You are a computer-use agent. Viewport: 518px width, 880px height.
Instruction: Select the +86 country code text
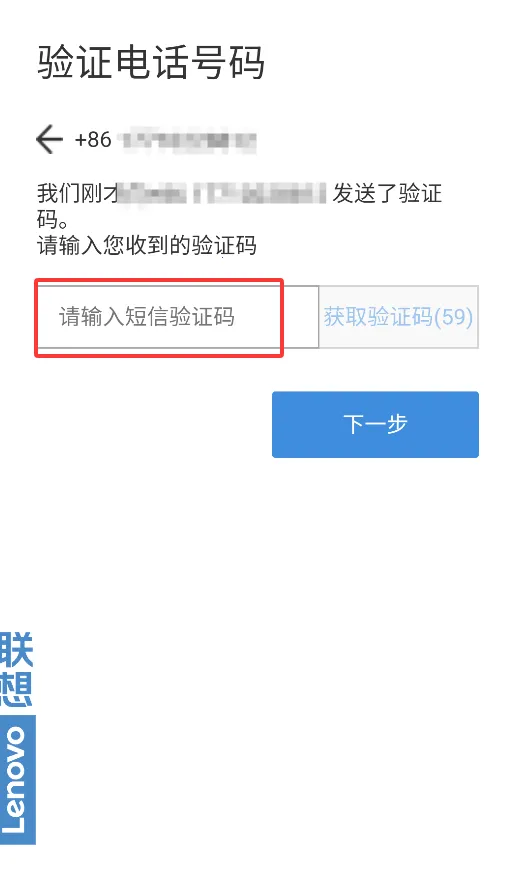click(x=93, y=139)
